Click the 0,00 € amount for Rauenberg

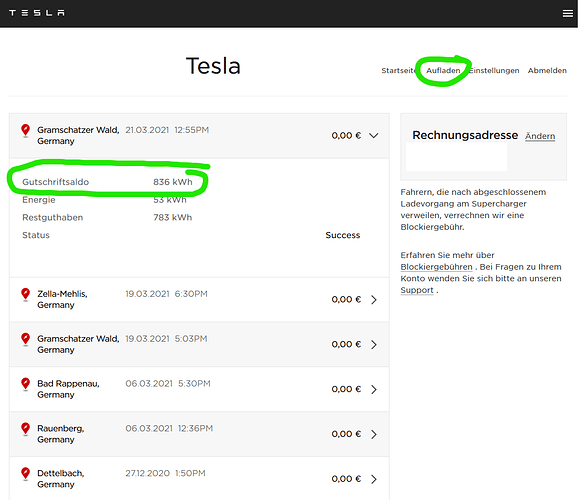click(346, 434)
